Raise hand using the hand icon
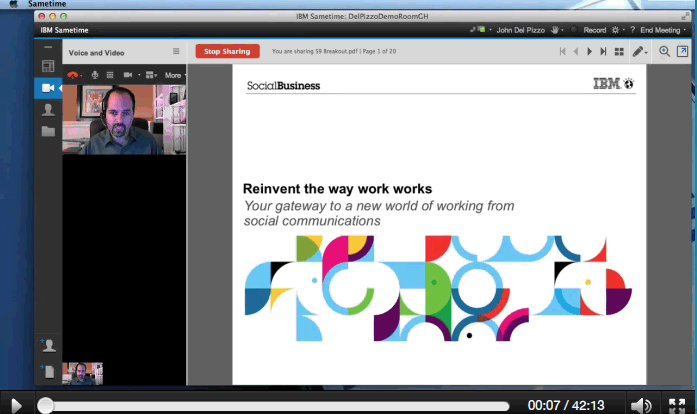Image resolution: width=697 pixels, height=414 pixels. [555, 30]
